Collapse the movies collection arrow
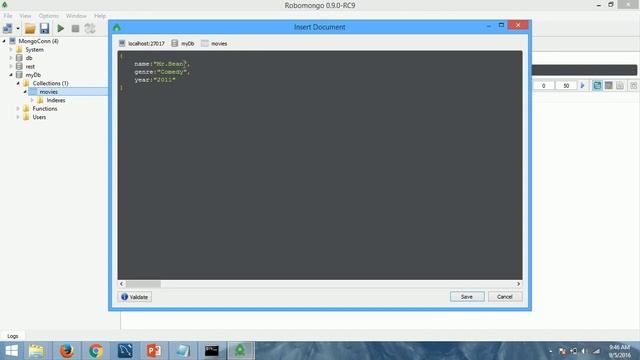Image resolution: width=640 pixels, height=360 pixels. 25,92
